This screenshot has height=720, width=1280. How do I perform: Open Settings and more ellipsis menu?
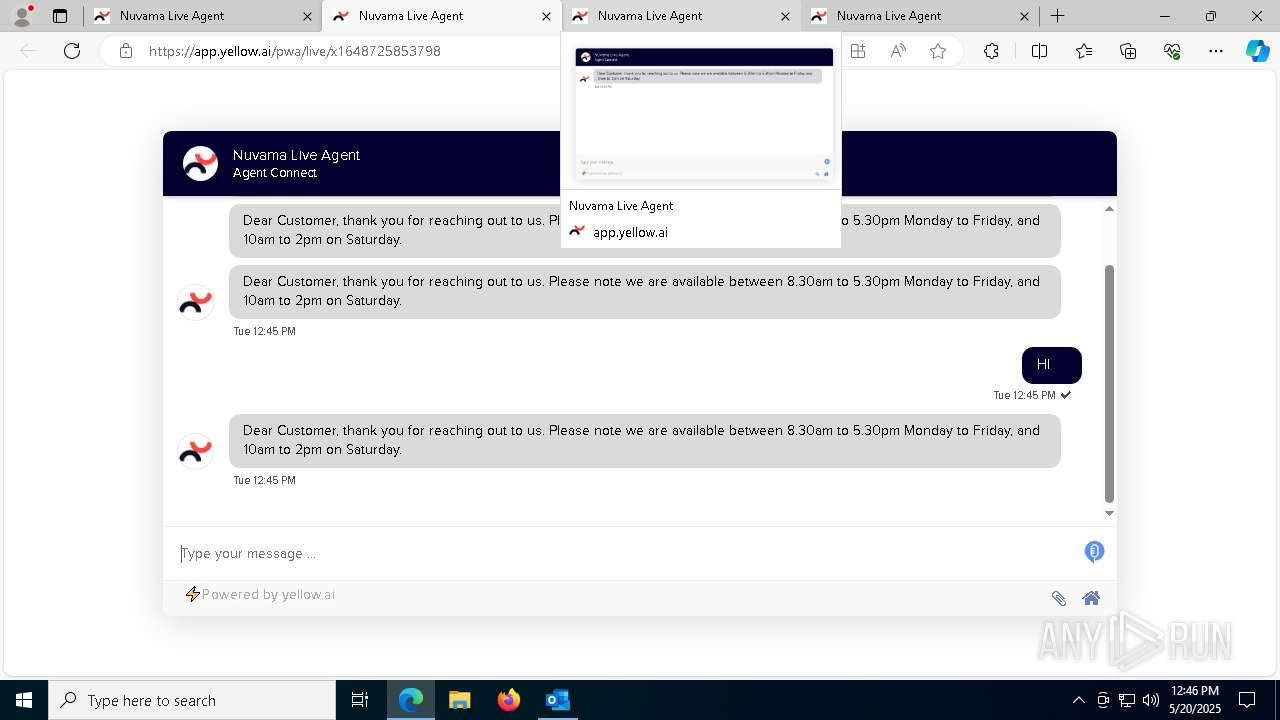1216,51
